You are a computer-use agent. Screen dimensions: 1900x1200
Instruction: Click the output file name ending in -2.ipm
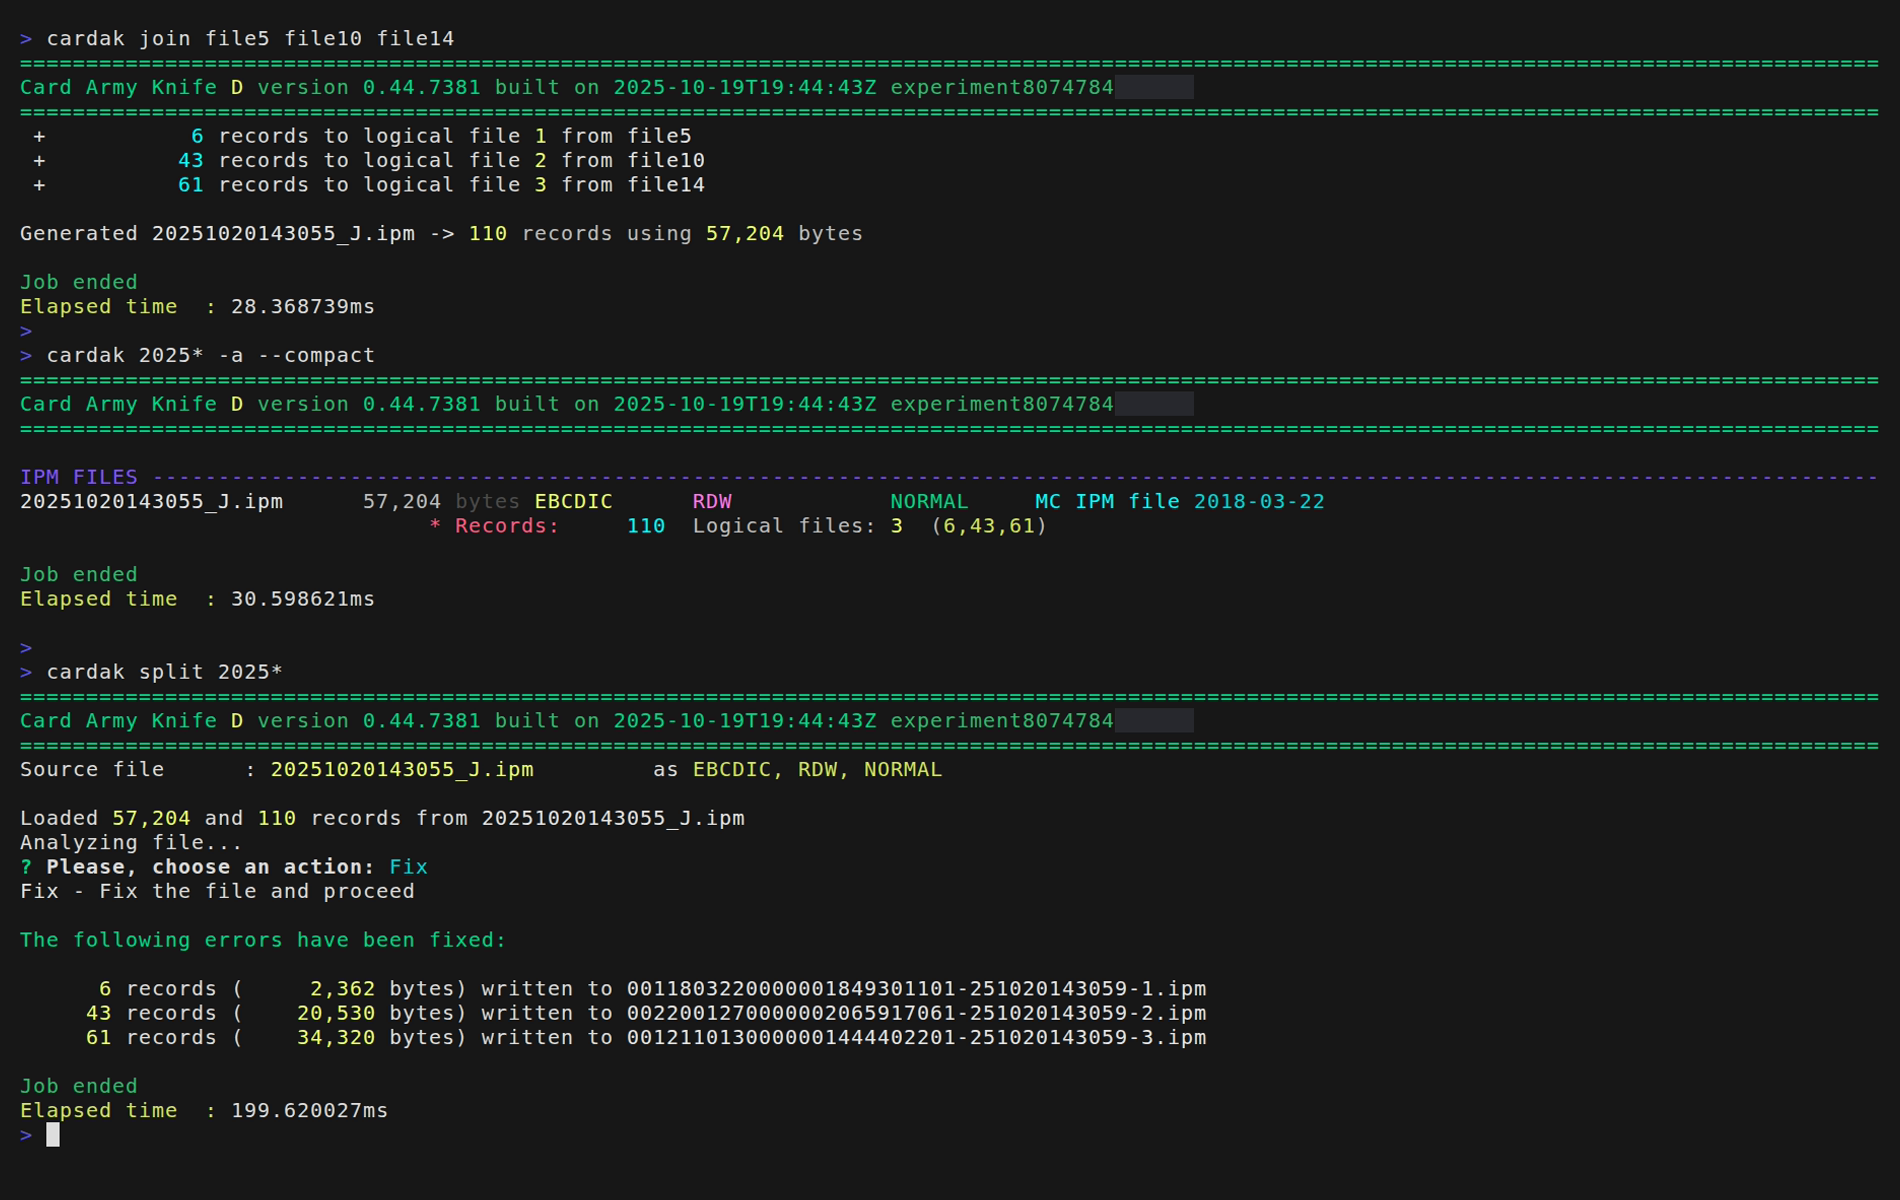click(916, 1013)
